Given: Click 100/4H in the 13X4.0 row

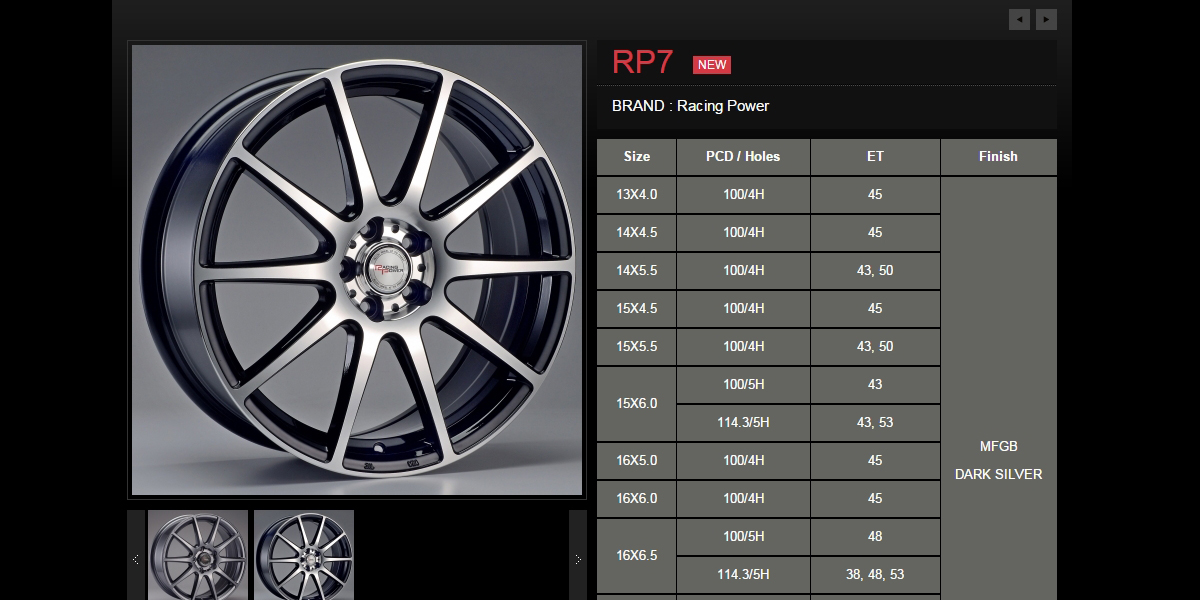Looking at the screenshot, I should [743, 195].
